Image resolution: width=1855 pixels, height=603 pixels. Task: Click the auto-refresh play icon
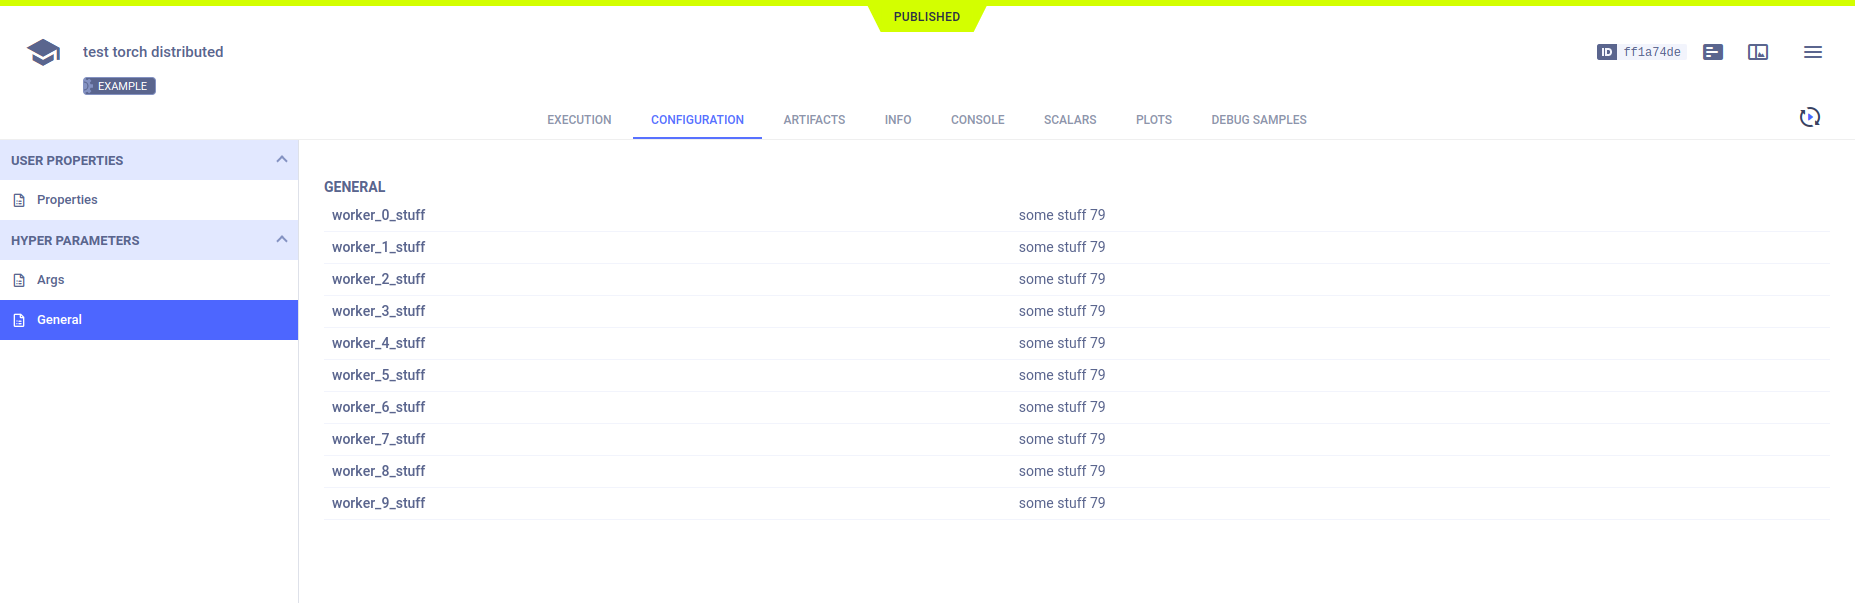1809,118
